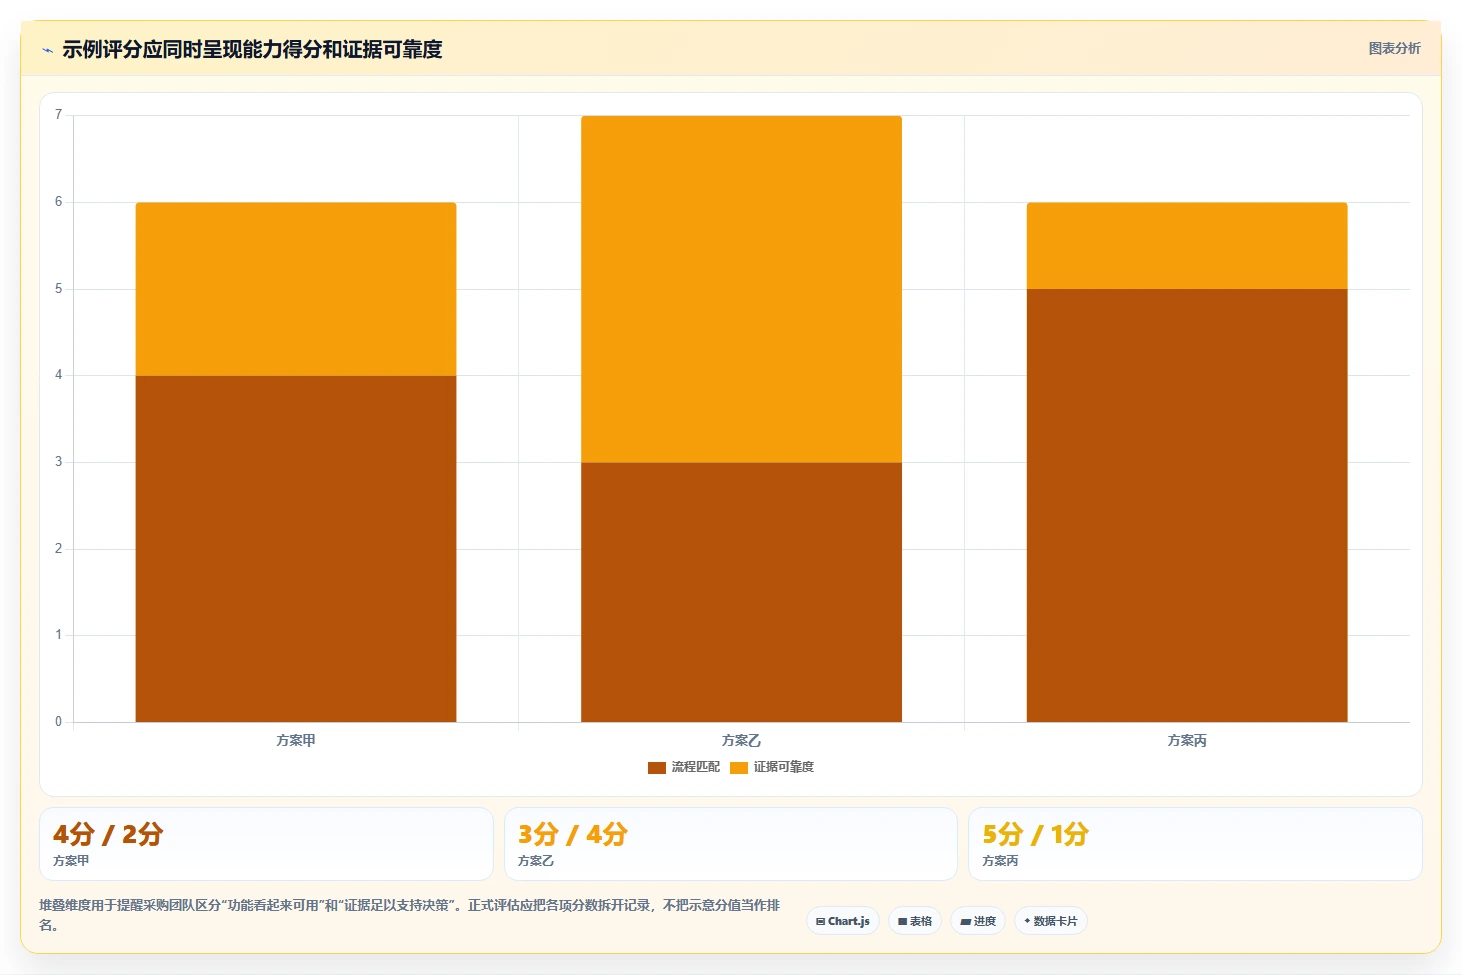1462x975 pixels.
Task: Select the 表格 tag chip
Action: point(915,921)
